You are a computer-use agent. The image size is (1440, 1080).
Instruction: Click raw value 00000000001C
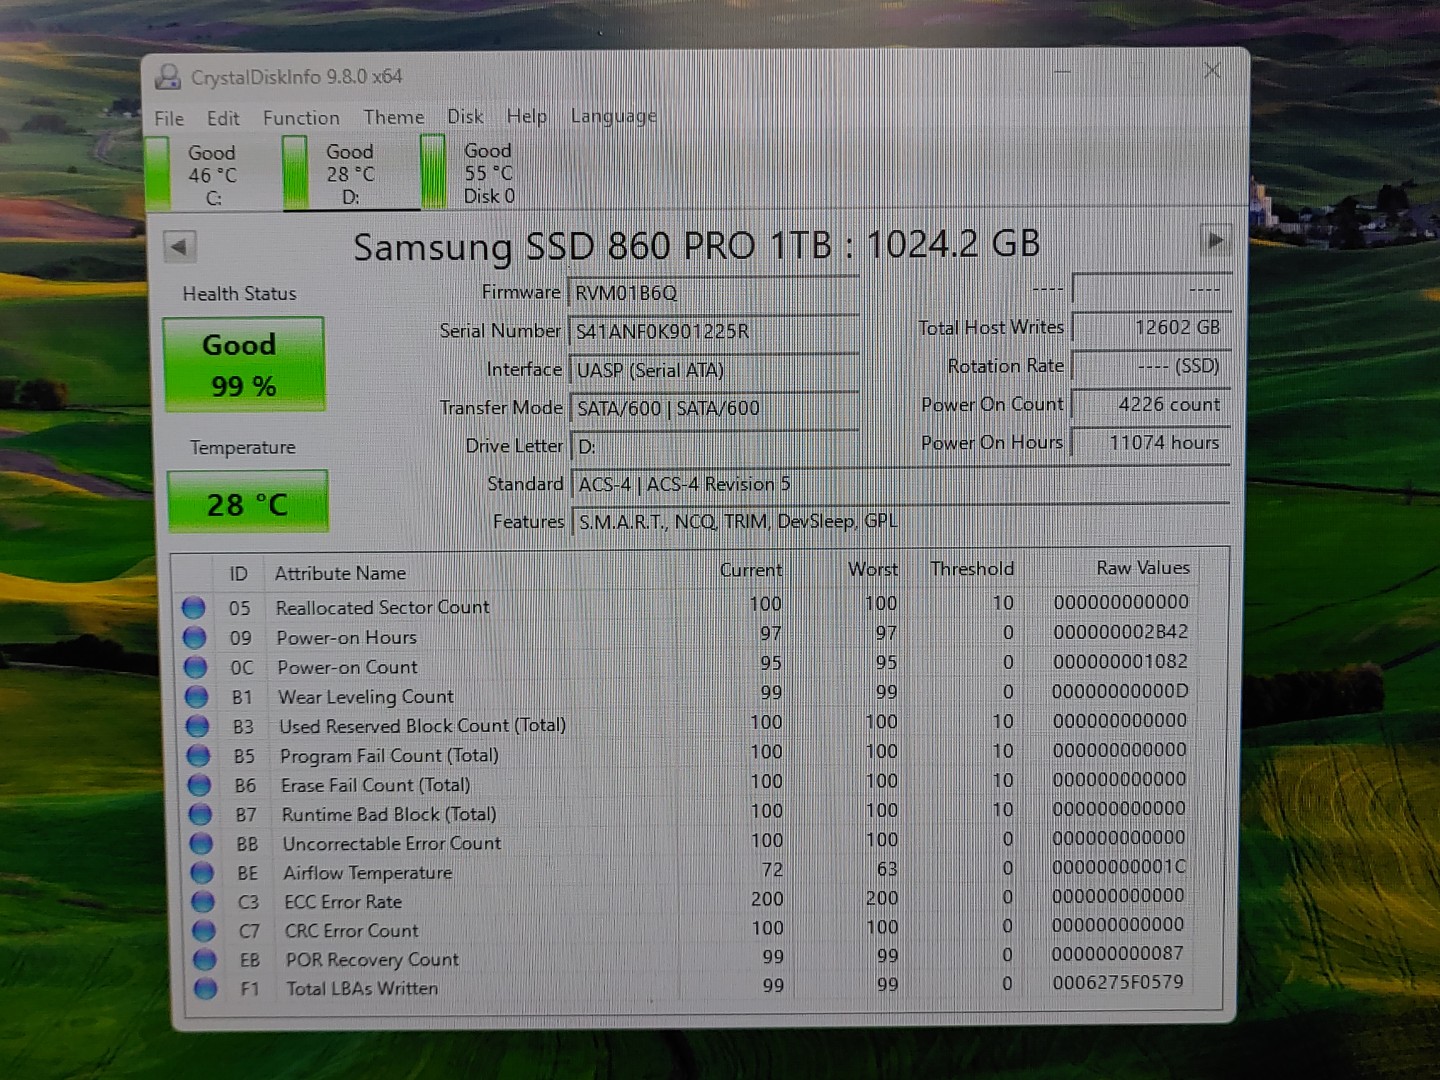coord(1119,866)
